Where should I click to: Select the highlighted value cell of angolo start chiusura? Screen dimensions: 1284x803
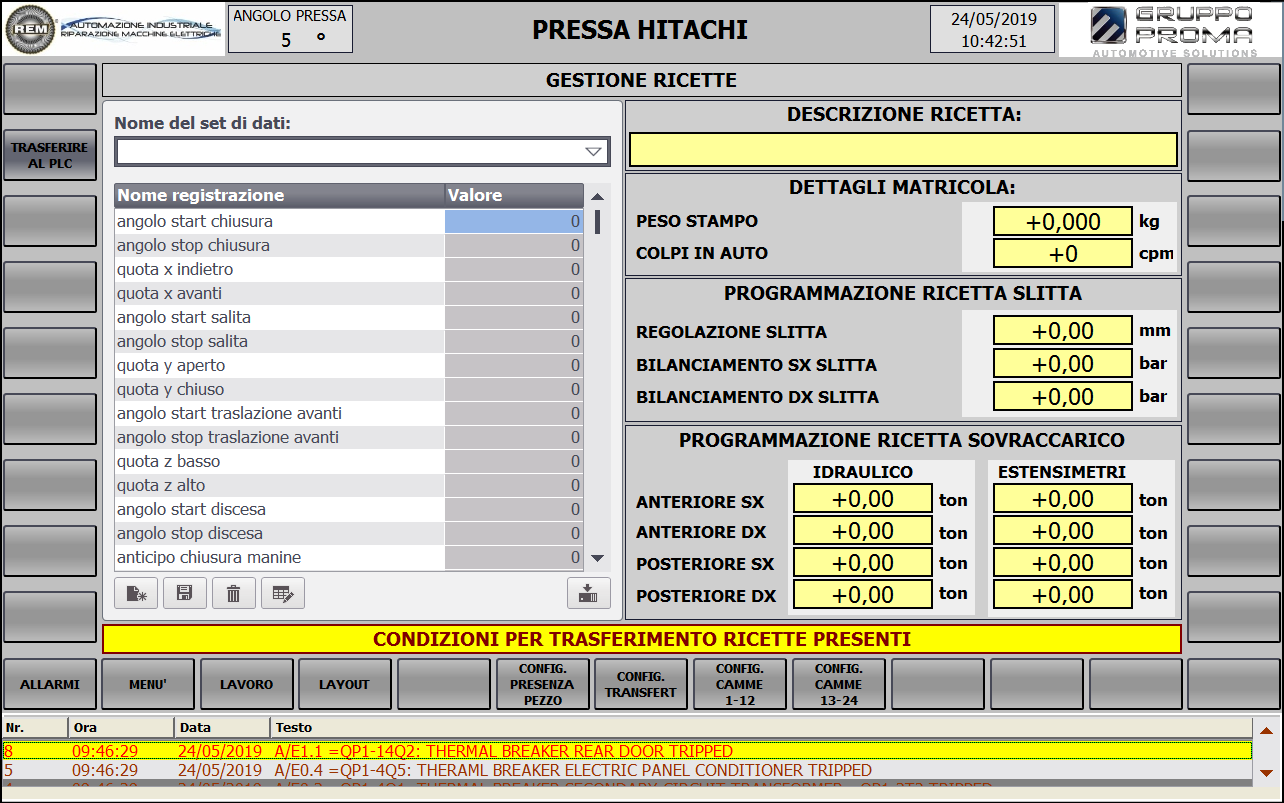(x=514, y=221)
